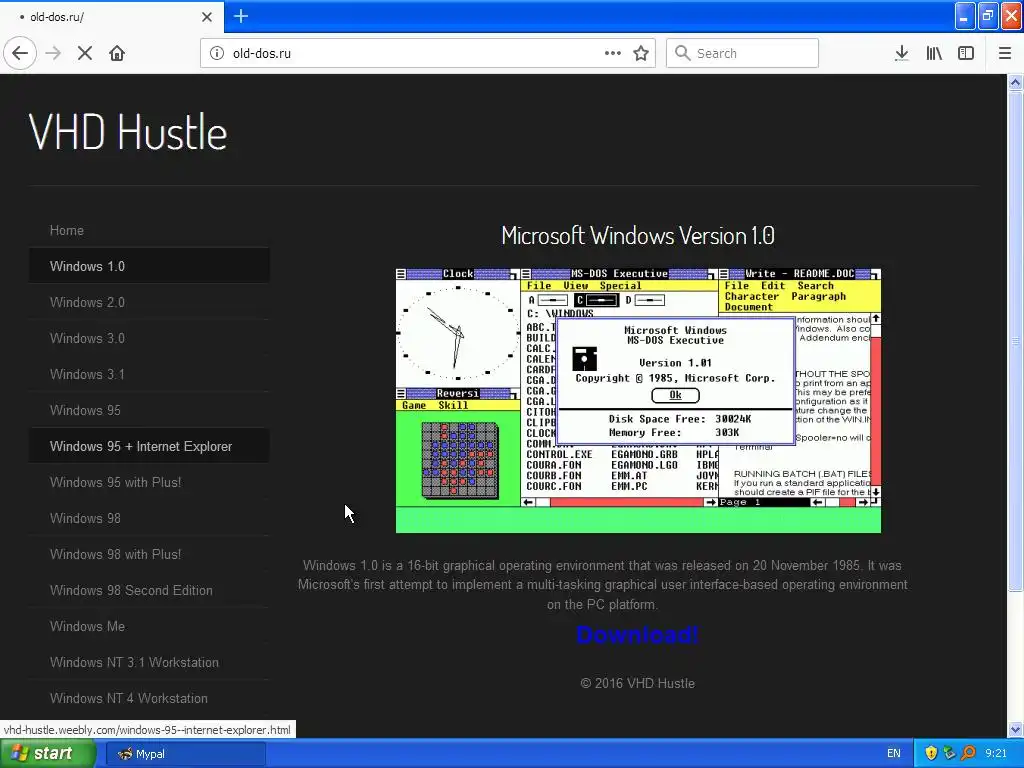Show site information for old-dos.ru
Image resolution: width=1024 pixels, height=768 pixels.
click(x=217, y=54)
